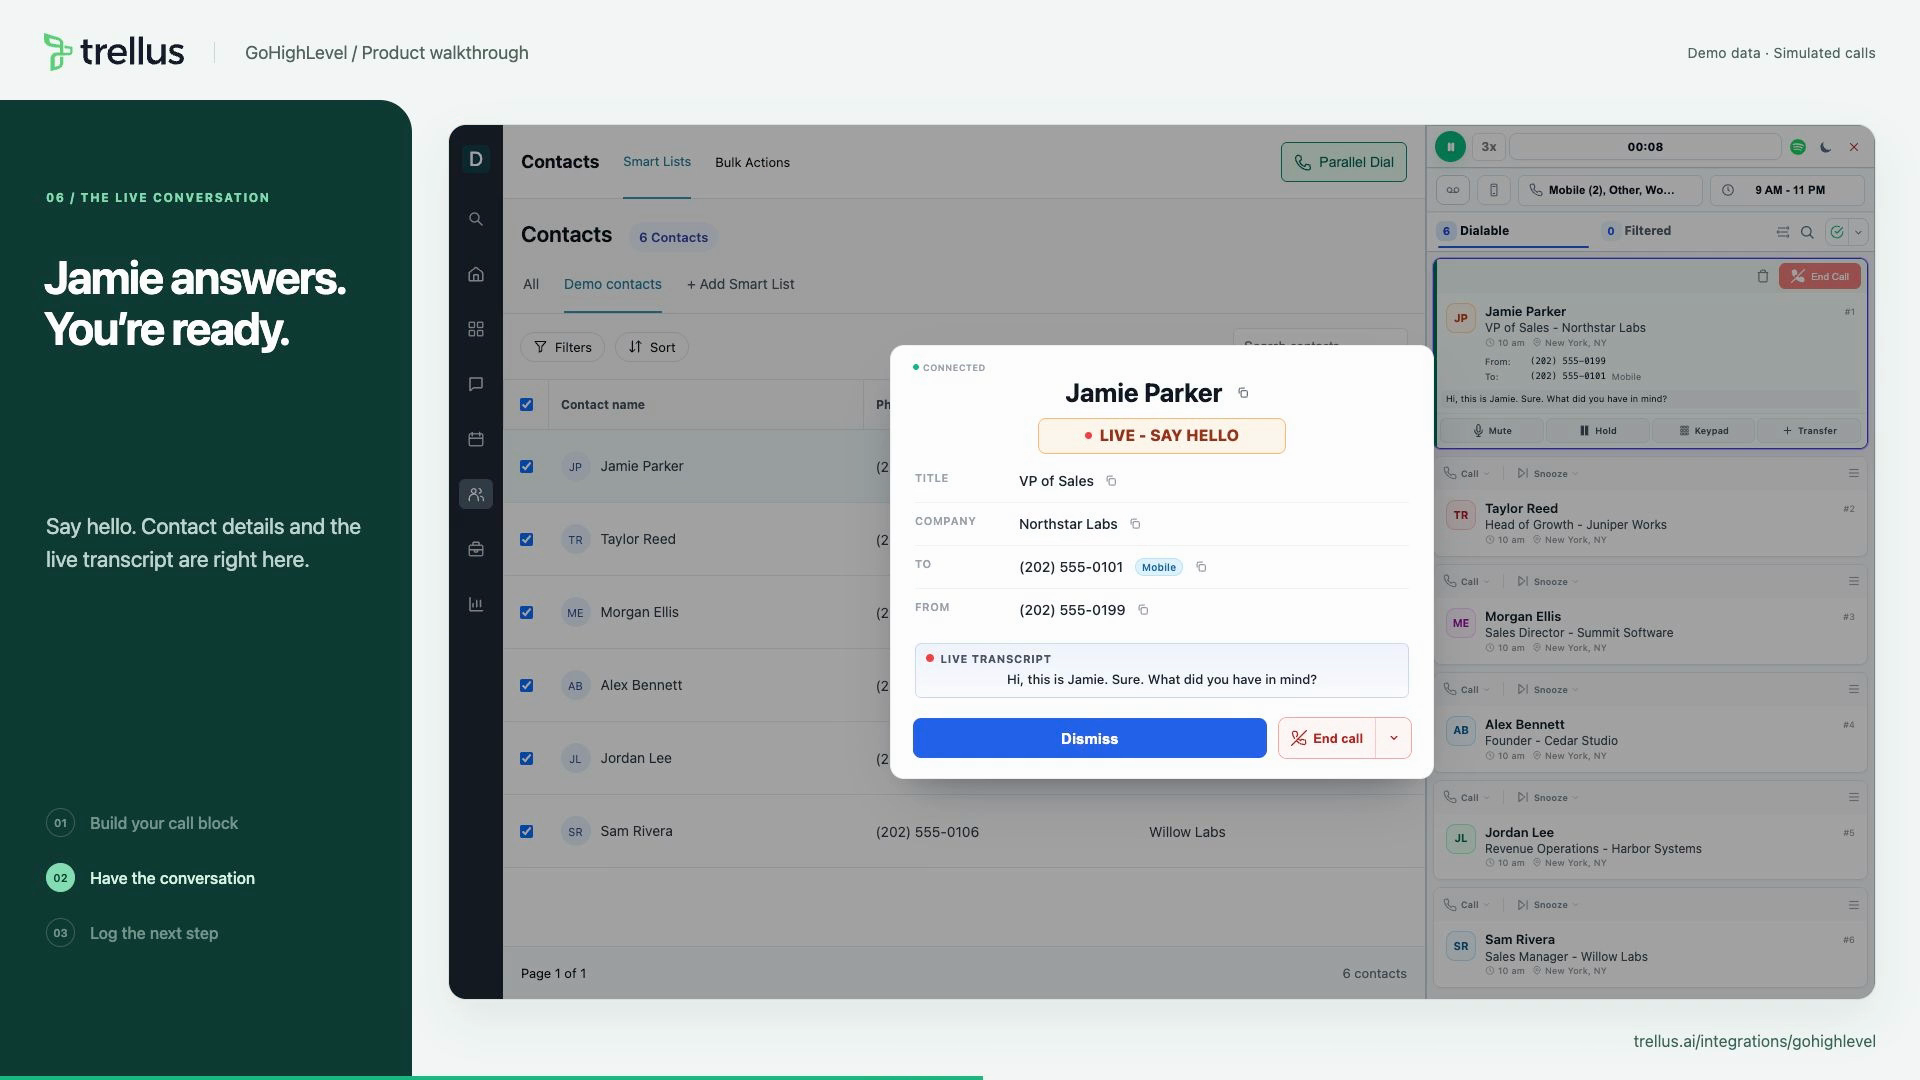
Task: Copy the Northstar Labs company name
Action: (x=1135, y=524)
